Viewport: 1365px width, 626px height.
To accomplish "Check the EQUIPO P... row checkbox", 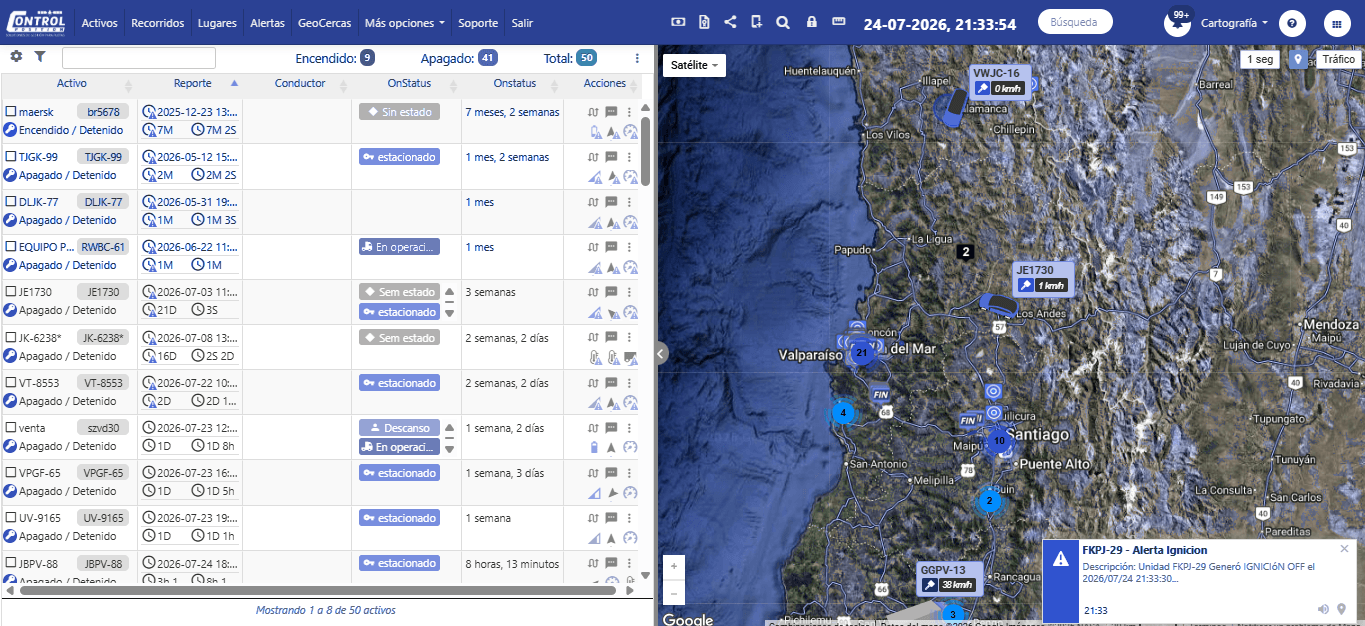I will (x=11, y=247).
